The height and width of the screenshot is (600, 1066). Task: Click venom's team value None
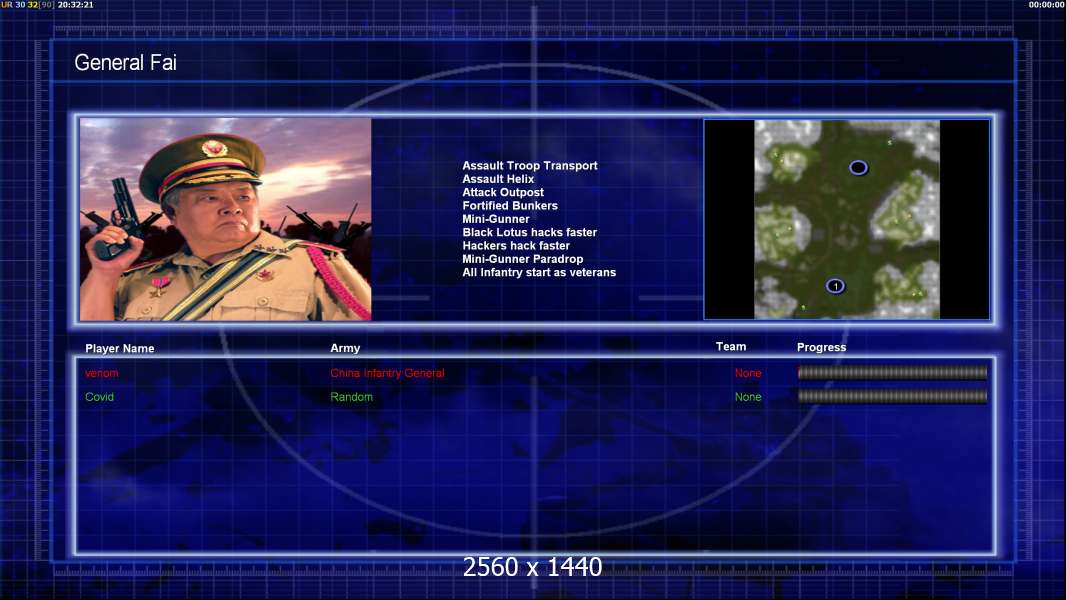tap(748, 373)
